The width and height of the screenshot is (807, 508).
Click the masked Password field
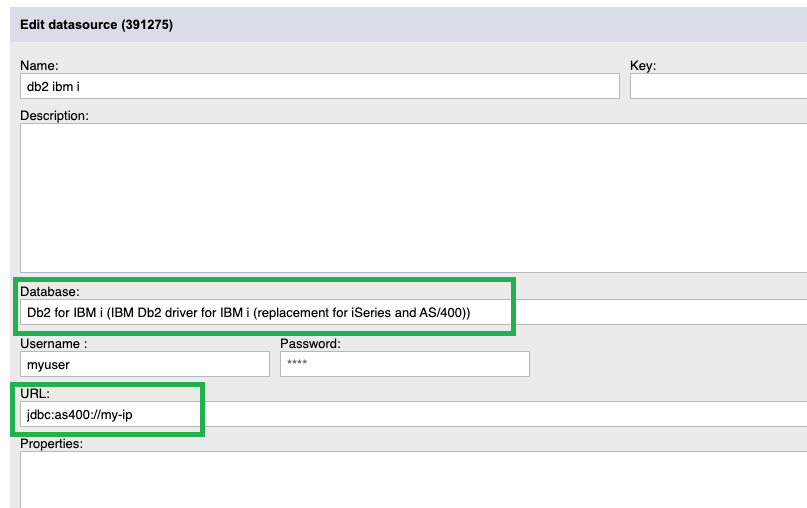coord(405,364)
